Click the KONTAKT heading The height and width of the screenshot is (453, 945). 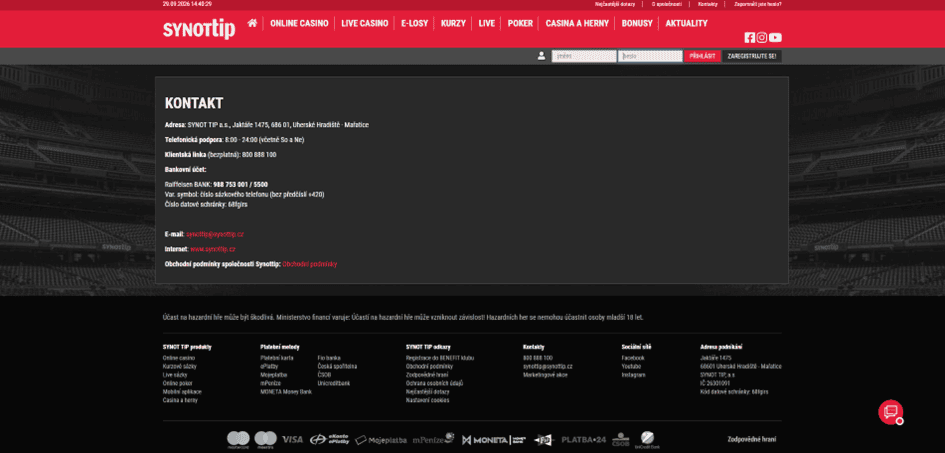coord(194,103)
